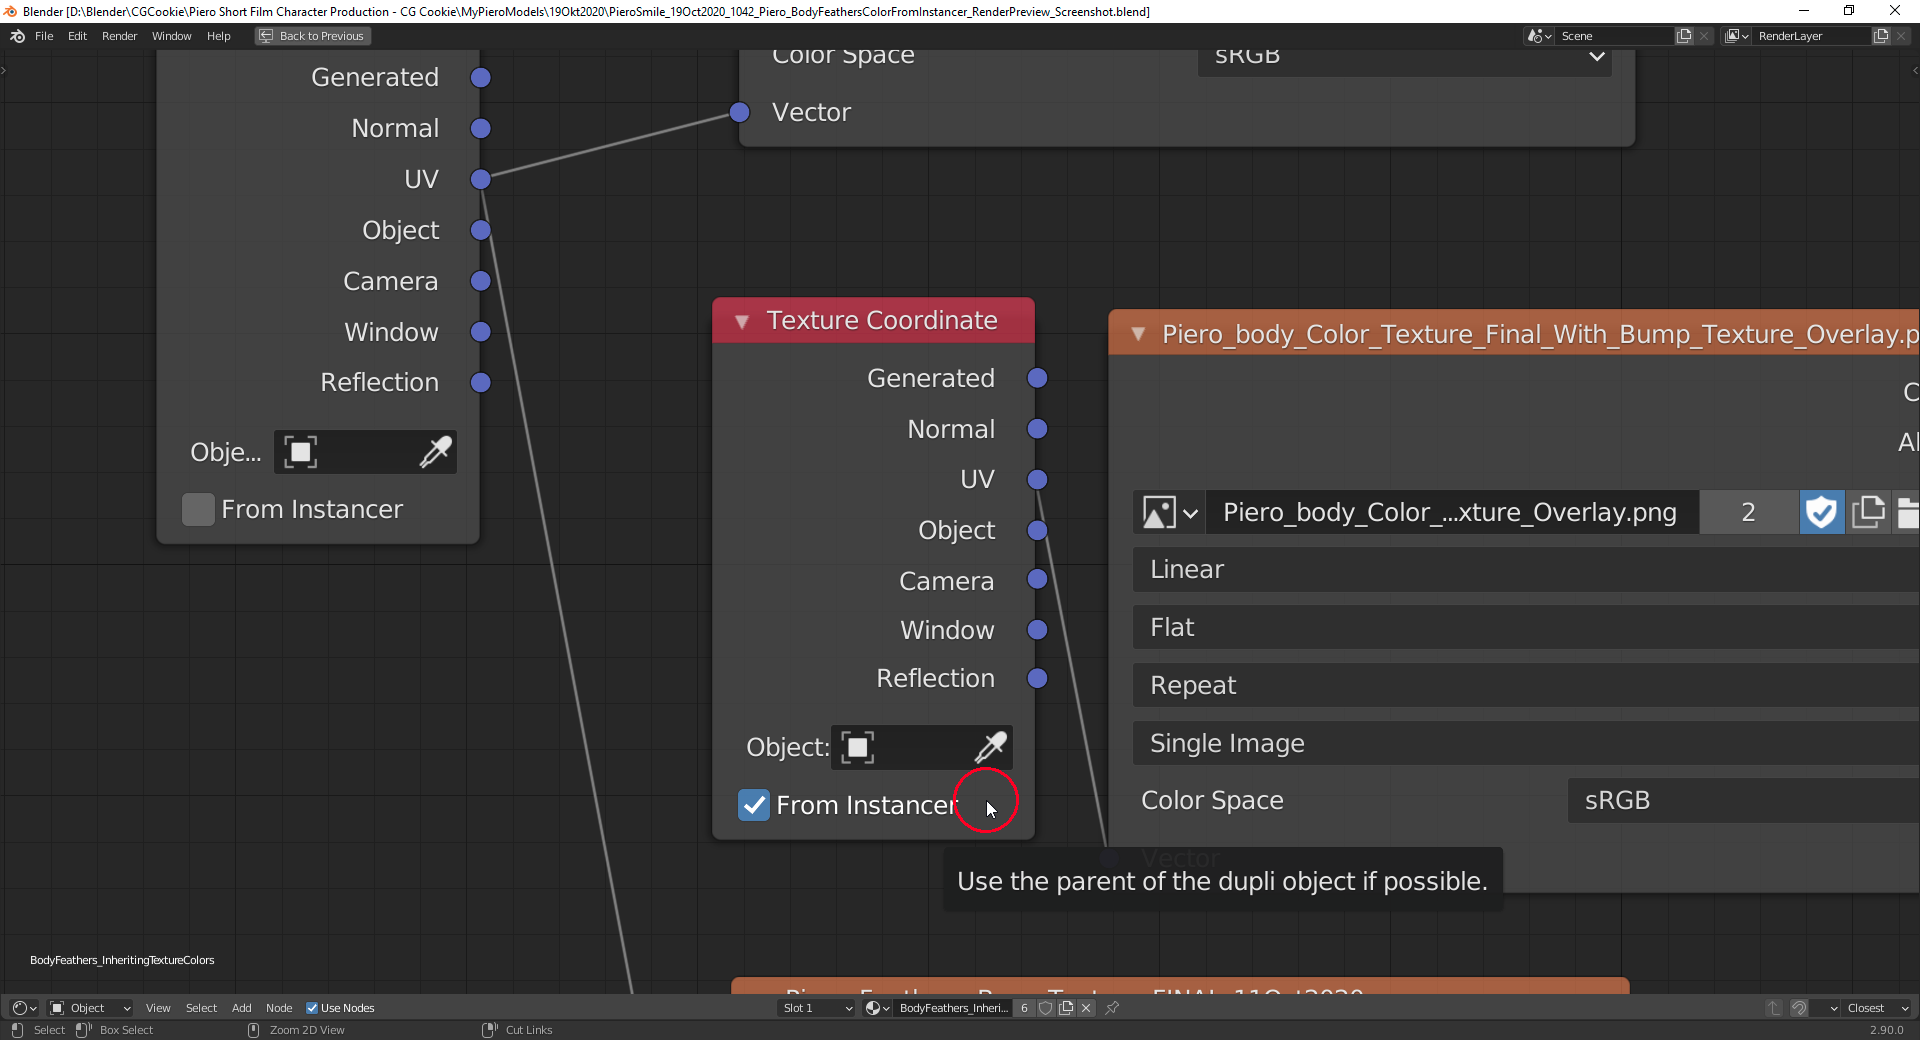Screen dimensions: 1920x1040
Task: Toggle the fake-user shield on the Piero_body image
Action: (1820, 512)
